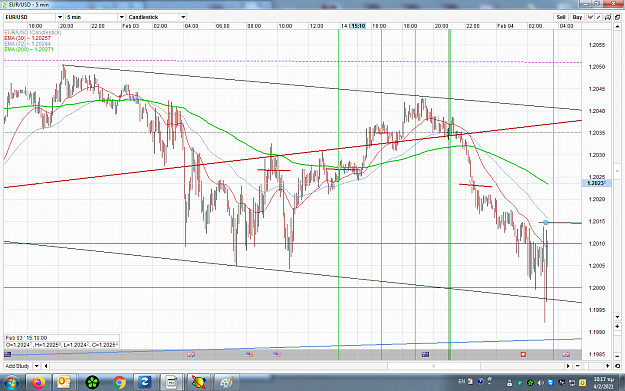Click the Swiss flag news event marker
625x391 pixels.
(x=523, y=354)
